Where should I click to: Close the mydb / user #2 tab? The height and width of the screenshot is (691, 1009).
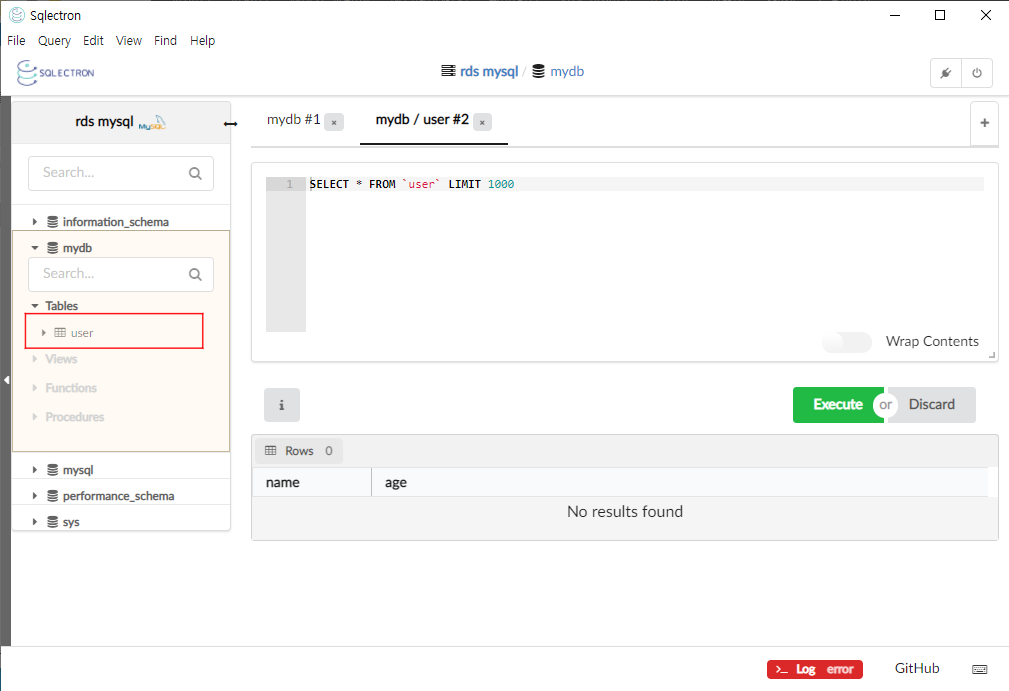(482, 122)
